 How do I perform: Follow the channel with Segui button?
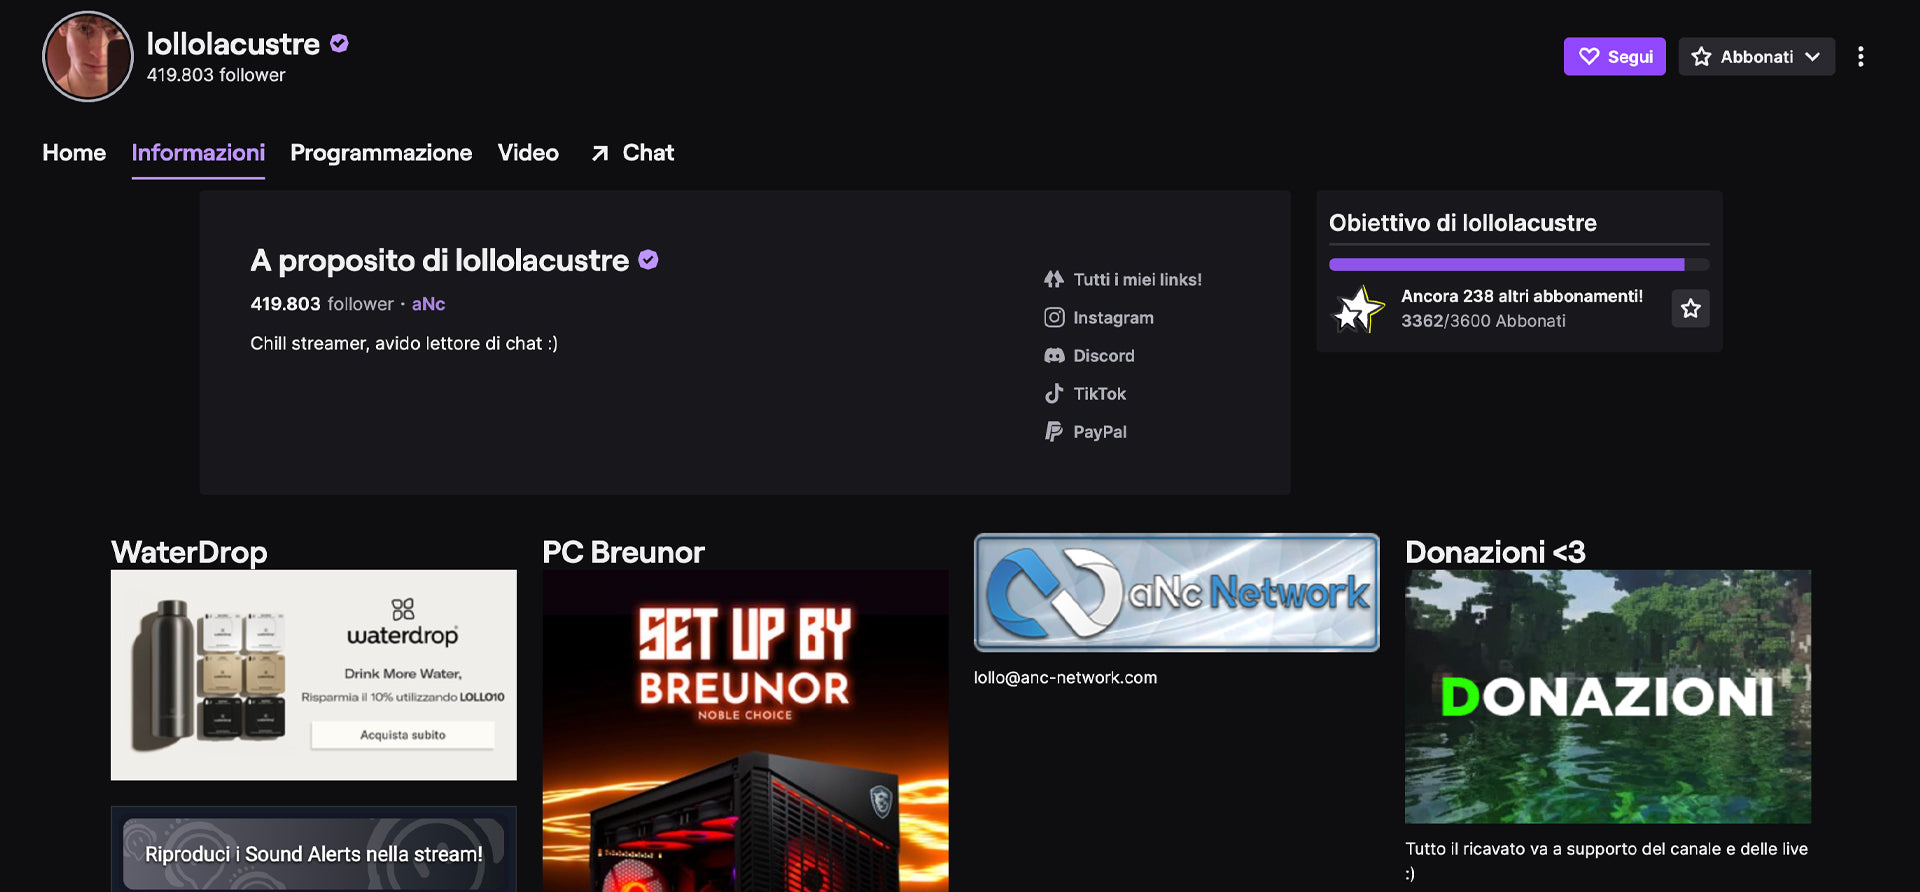pos(1614,57)
